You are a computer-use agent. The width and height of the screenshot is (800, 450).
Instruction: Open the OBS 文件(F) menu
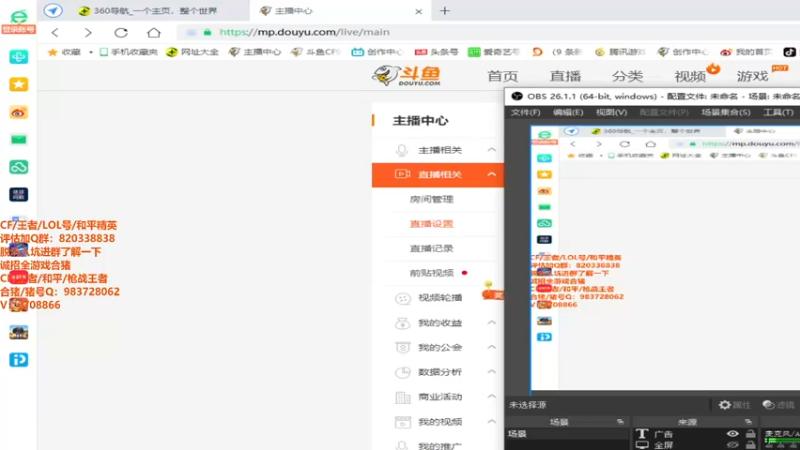point(526,112)
